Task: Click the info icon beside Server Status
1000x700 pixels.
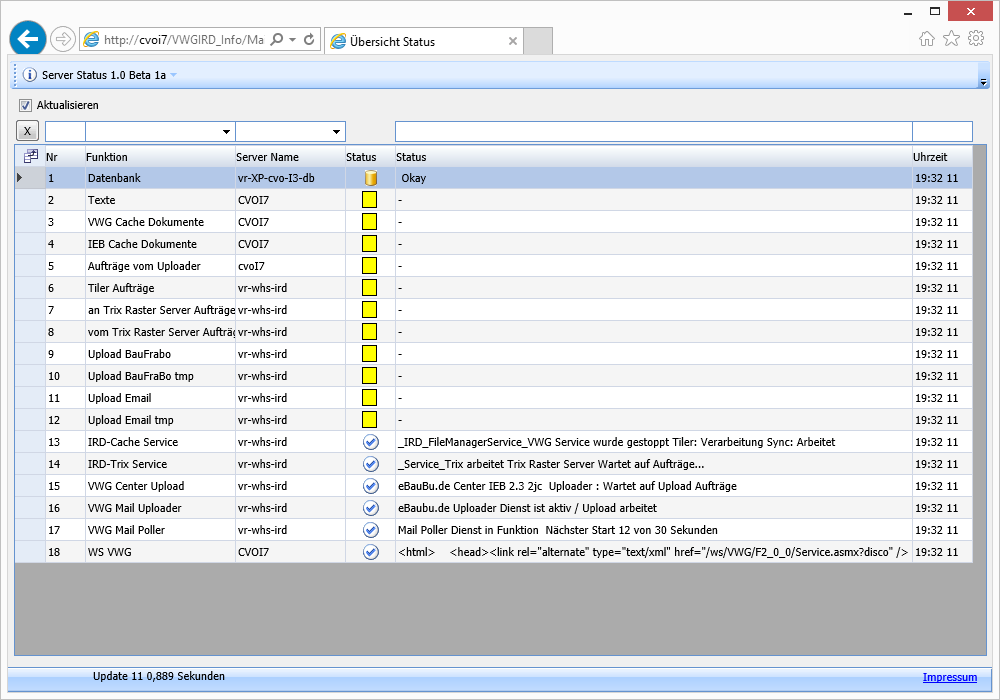Action: pyautogui.click(x=30, y=75)
